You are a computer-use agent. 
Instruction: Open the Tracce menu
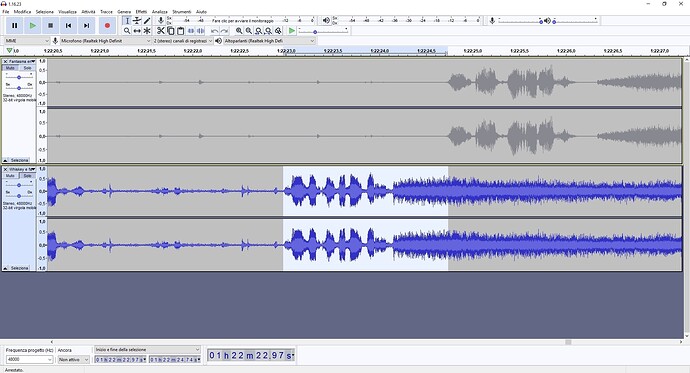pos(106,11)
